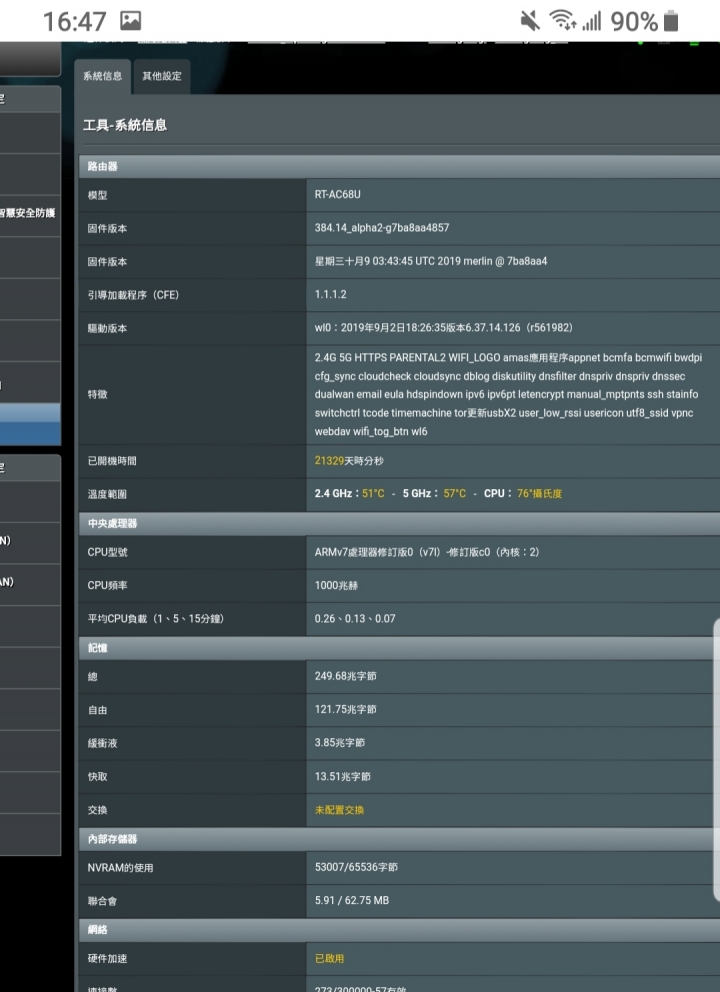Click the 內部存儲器 section header
The height and width of the screenshot is (992, 720).
click(399, 839)
